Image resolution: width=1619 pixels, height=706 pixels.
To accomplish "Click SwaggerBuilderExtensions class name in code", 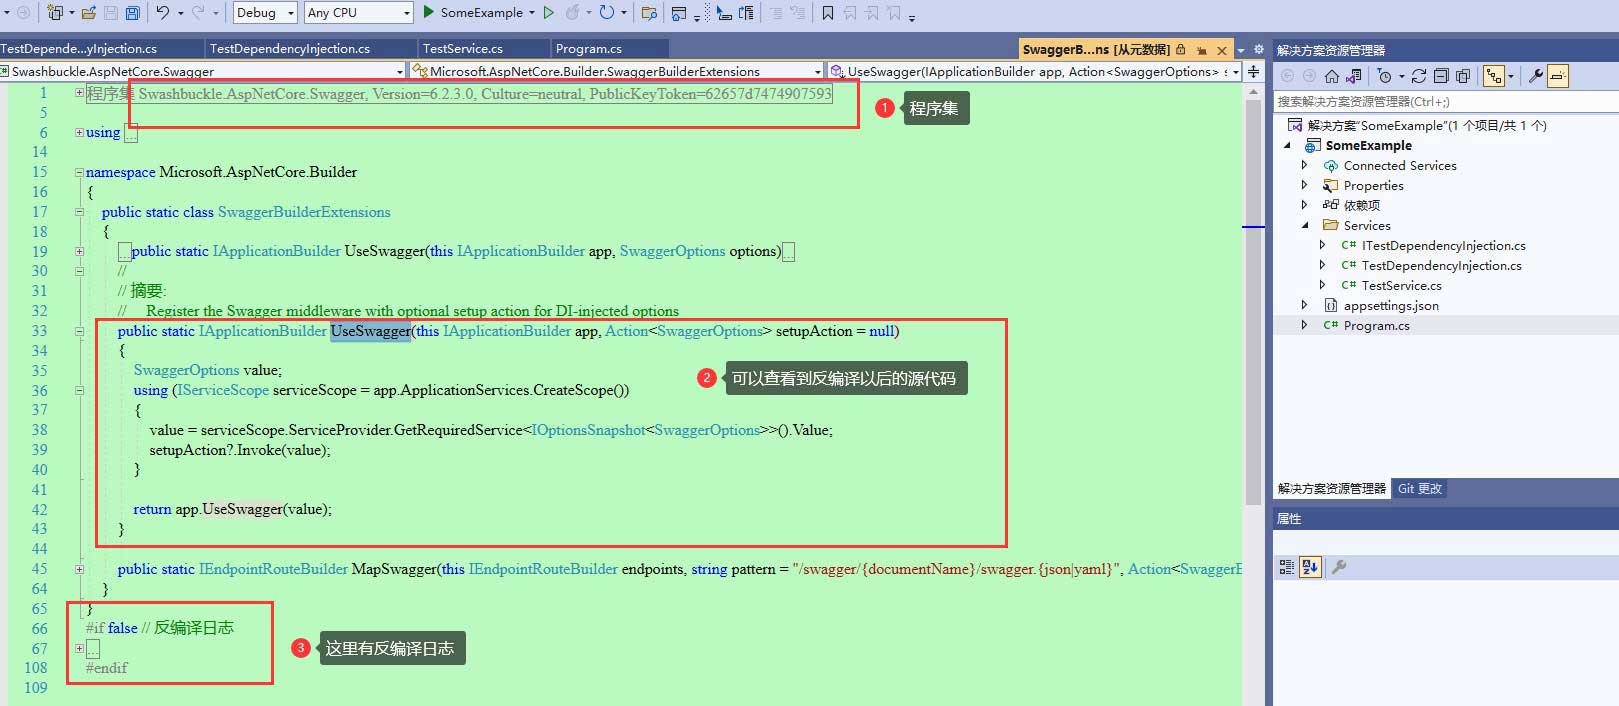I will coord(304,212).
